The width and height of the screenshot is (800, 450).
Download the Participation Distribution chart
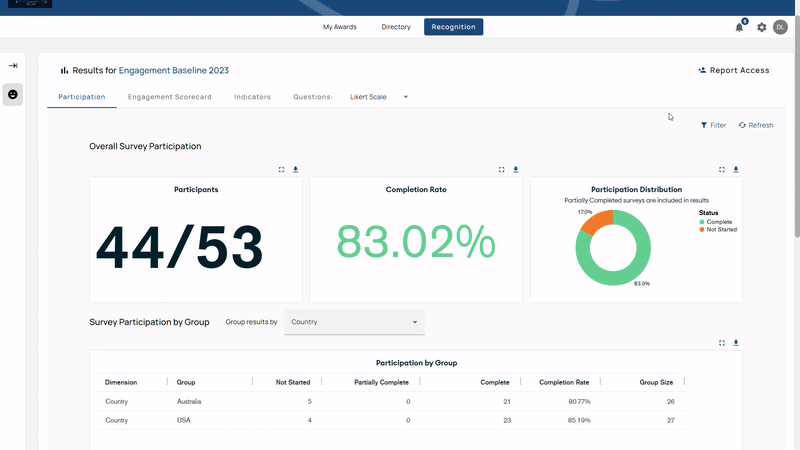(x=736, y=169)
